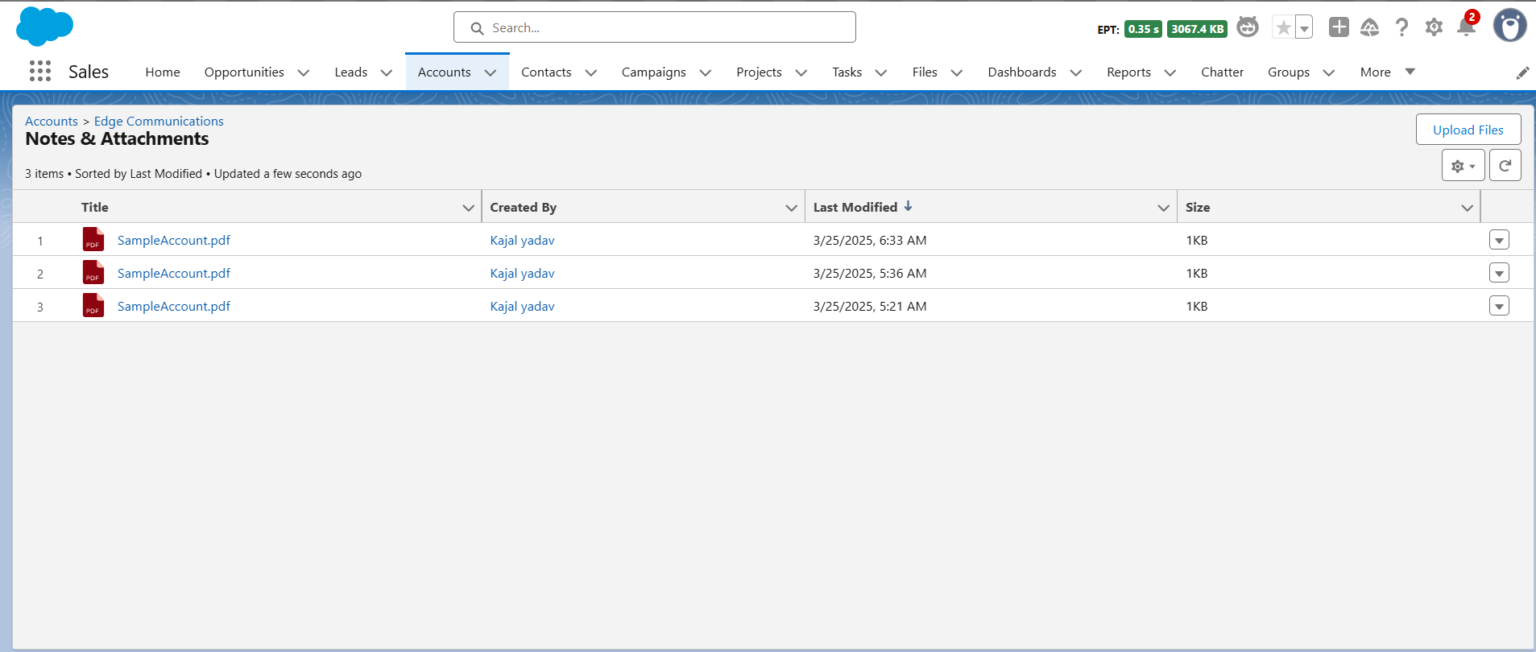The image size is (1536, 652).
Task: Open the list view controls gear dropdown
Action: click(x=1462, y=165)
